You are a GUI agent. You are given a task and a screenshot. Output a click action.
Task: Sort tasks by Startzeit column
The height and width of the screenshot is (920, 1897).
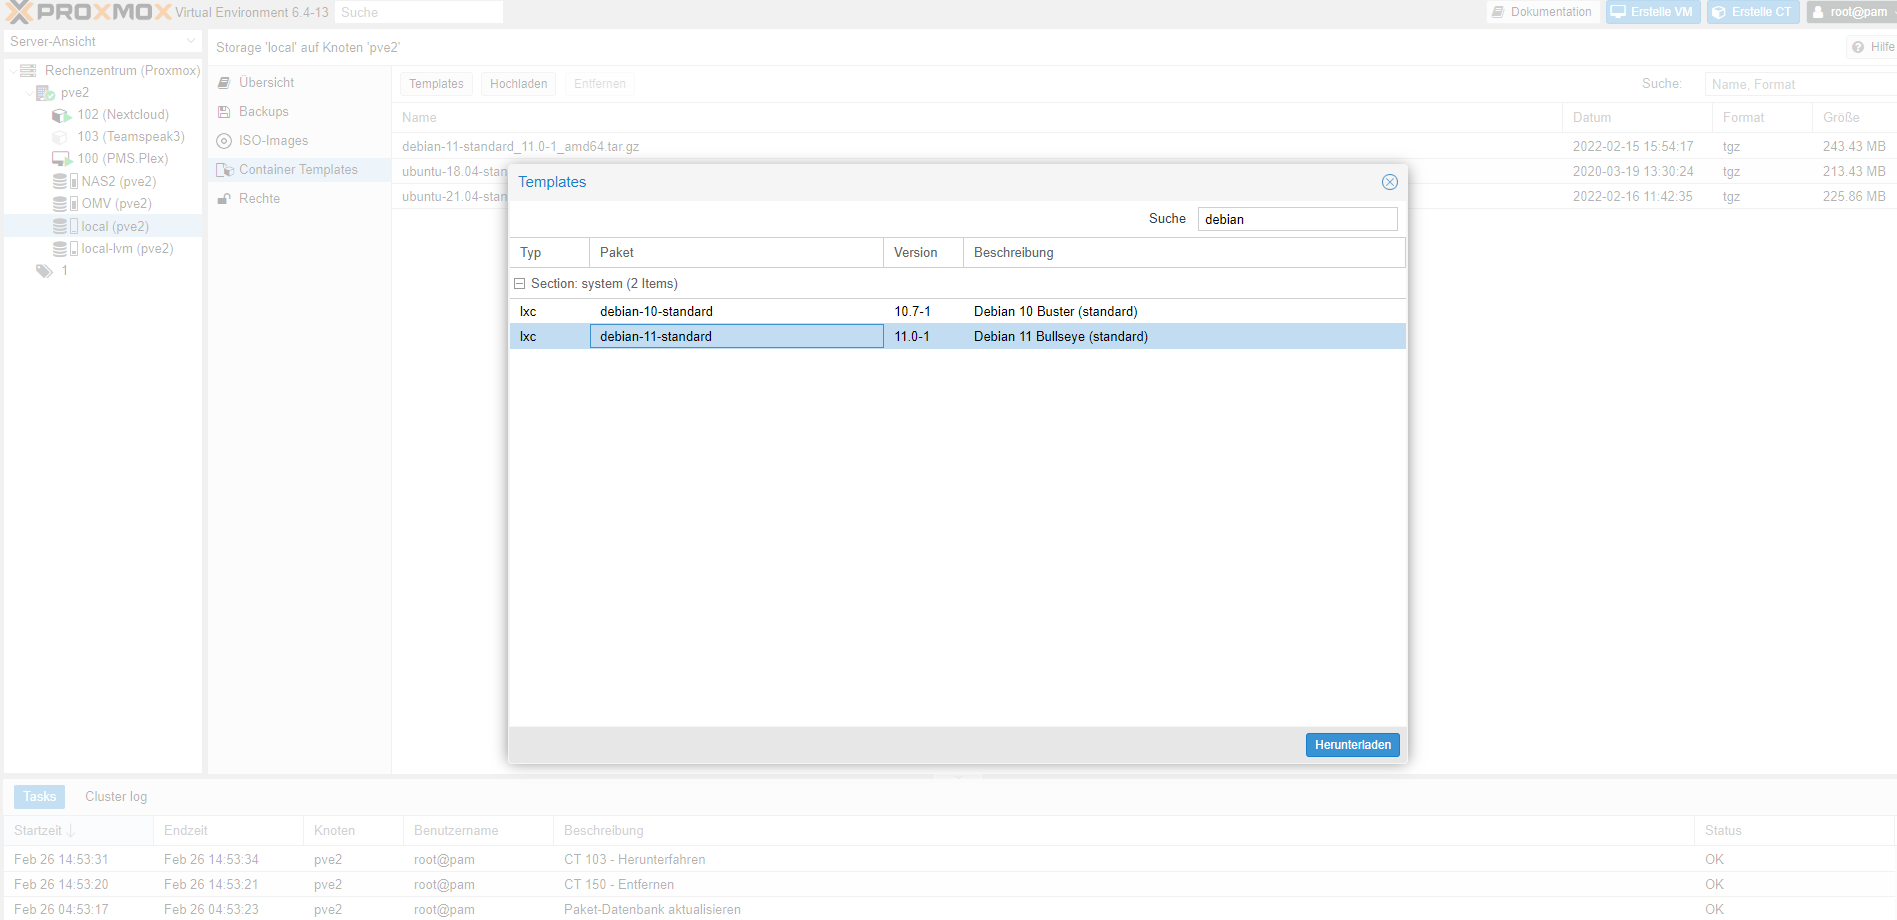78,830
